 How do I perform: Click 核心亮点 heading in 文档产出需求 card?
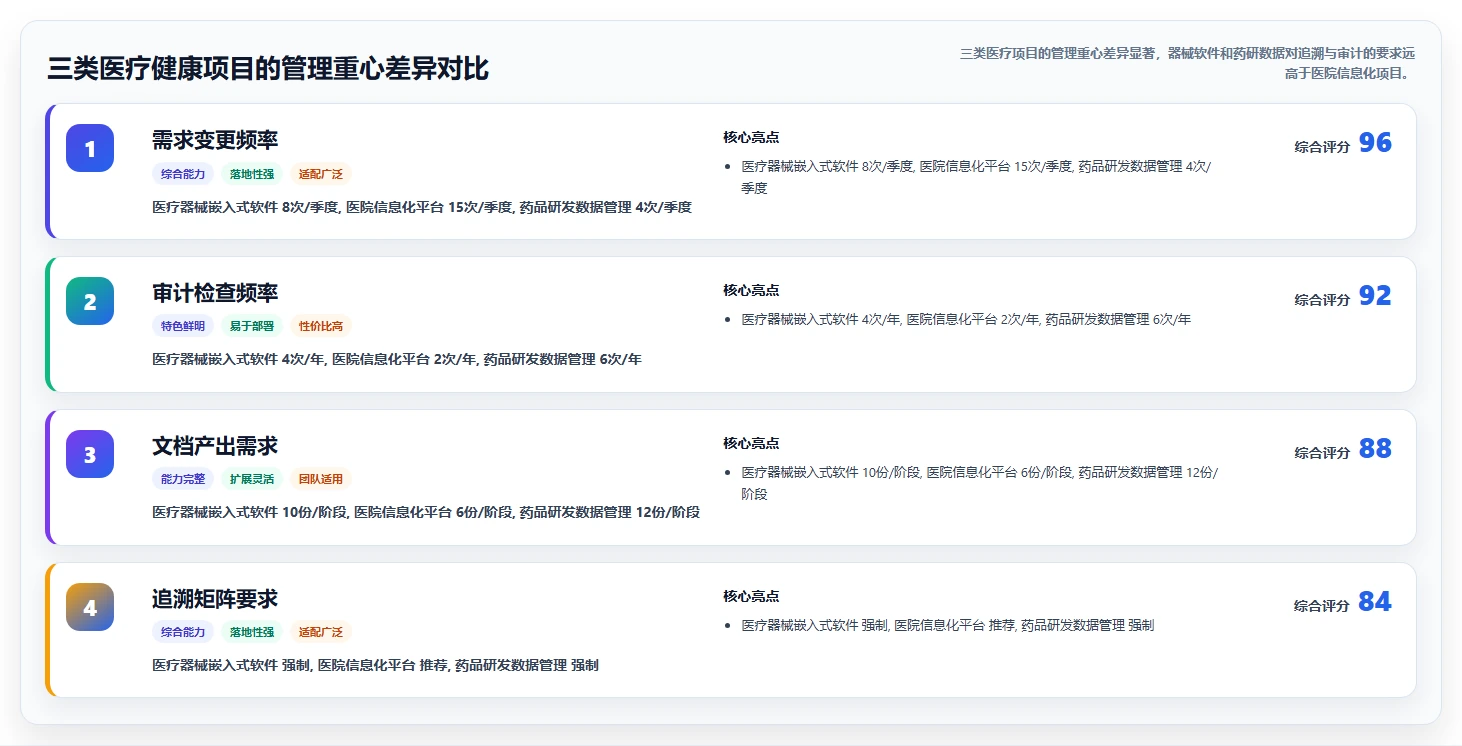pyautogui.click(x=751, y=443)
